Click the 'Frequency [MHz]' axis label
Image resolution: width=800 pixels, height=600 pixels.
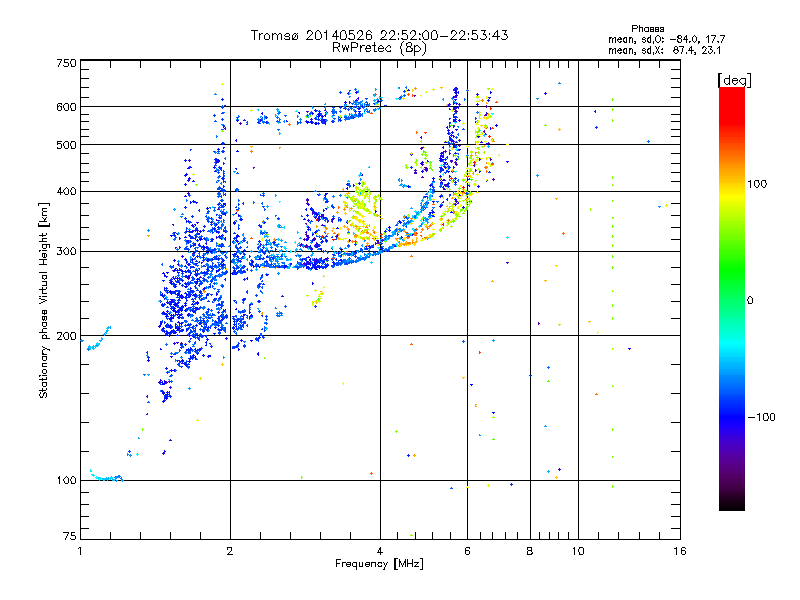tap(379, 564)
